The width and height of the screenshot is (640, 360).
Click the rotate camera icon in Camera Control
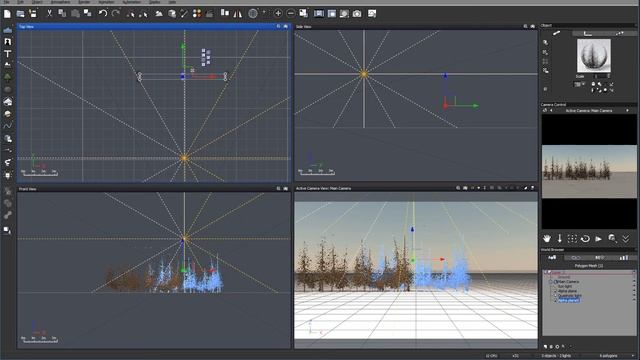(x=585, y=239)
